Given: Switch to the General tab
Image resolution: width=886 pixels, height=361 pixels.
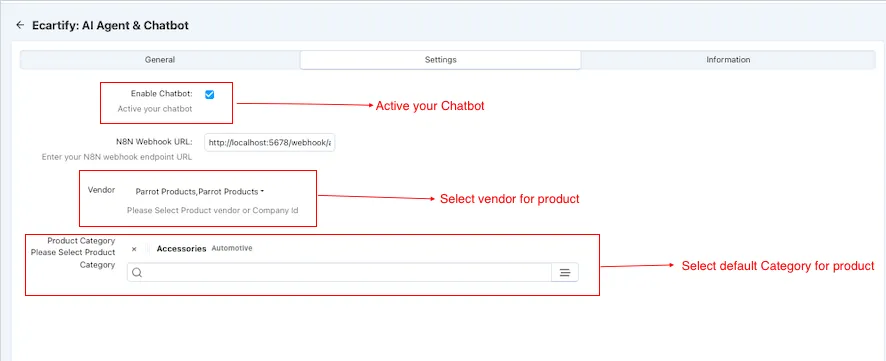Looking at the screenshot, I should click(160, 60).
